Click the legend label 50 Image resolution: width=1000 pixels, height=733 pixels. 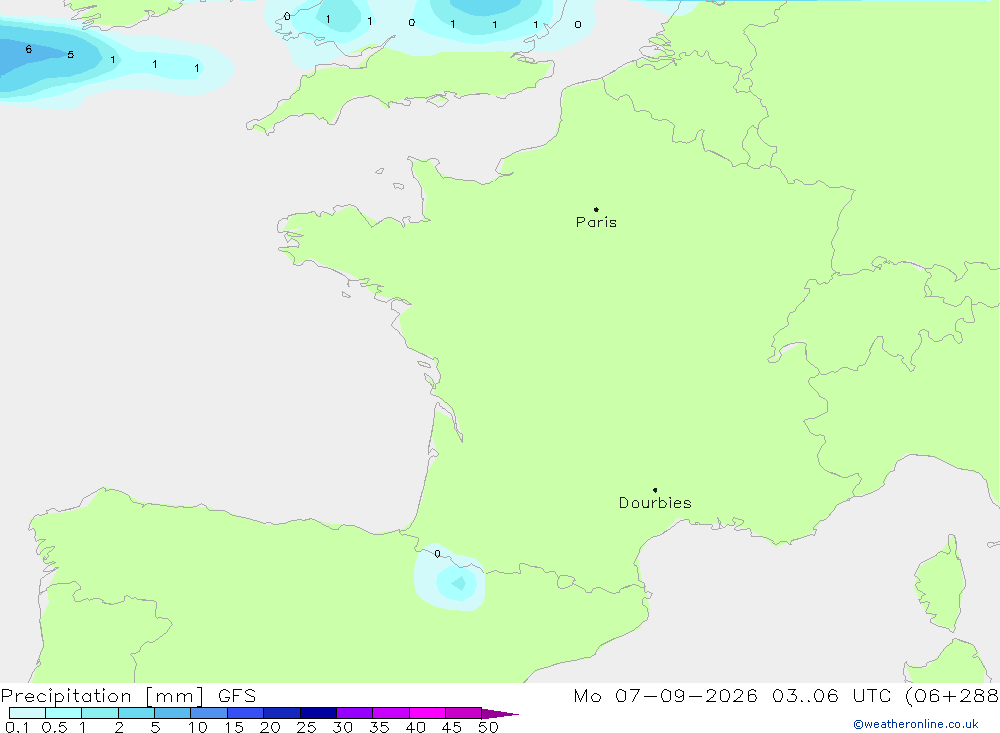pyautogui.click(x=488, y=727)
